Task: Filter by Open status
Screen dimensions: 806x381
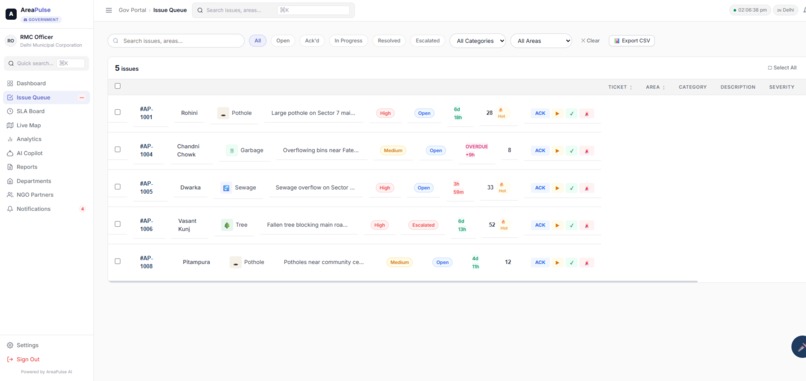Action: click(283, 41)
